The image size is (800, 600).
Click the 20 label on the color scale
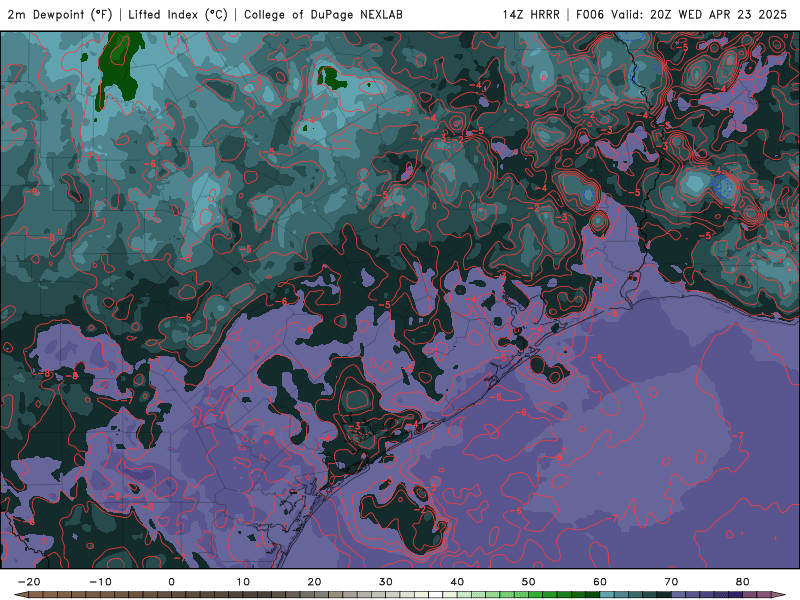click(314, 582)
